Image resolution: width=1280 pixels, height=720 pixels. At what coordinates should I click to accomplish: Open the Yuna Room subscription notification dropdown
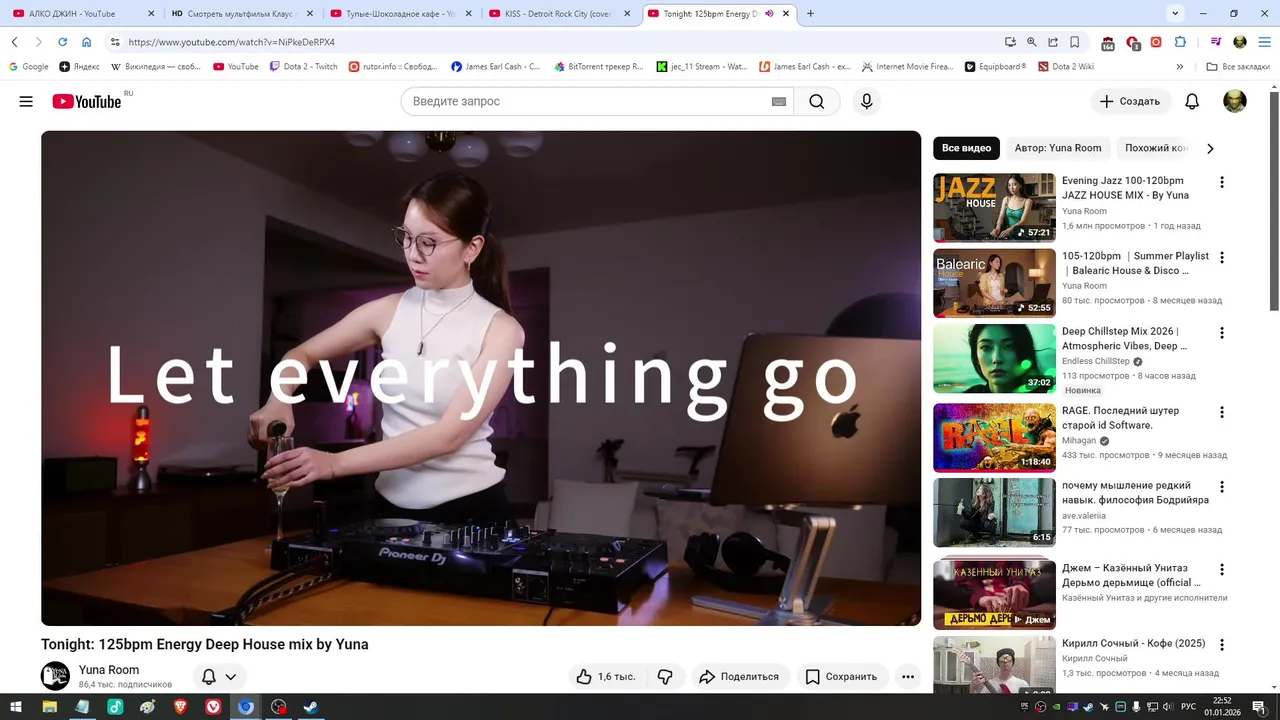click(x=219, y=677)
